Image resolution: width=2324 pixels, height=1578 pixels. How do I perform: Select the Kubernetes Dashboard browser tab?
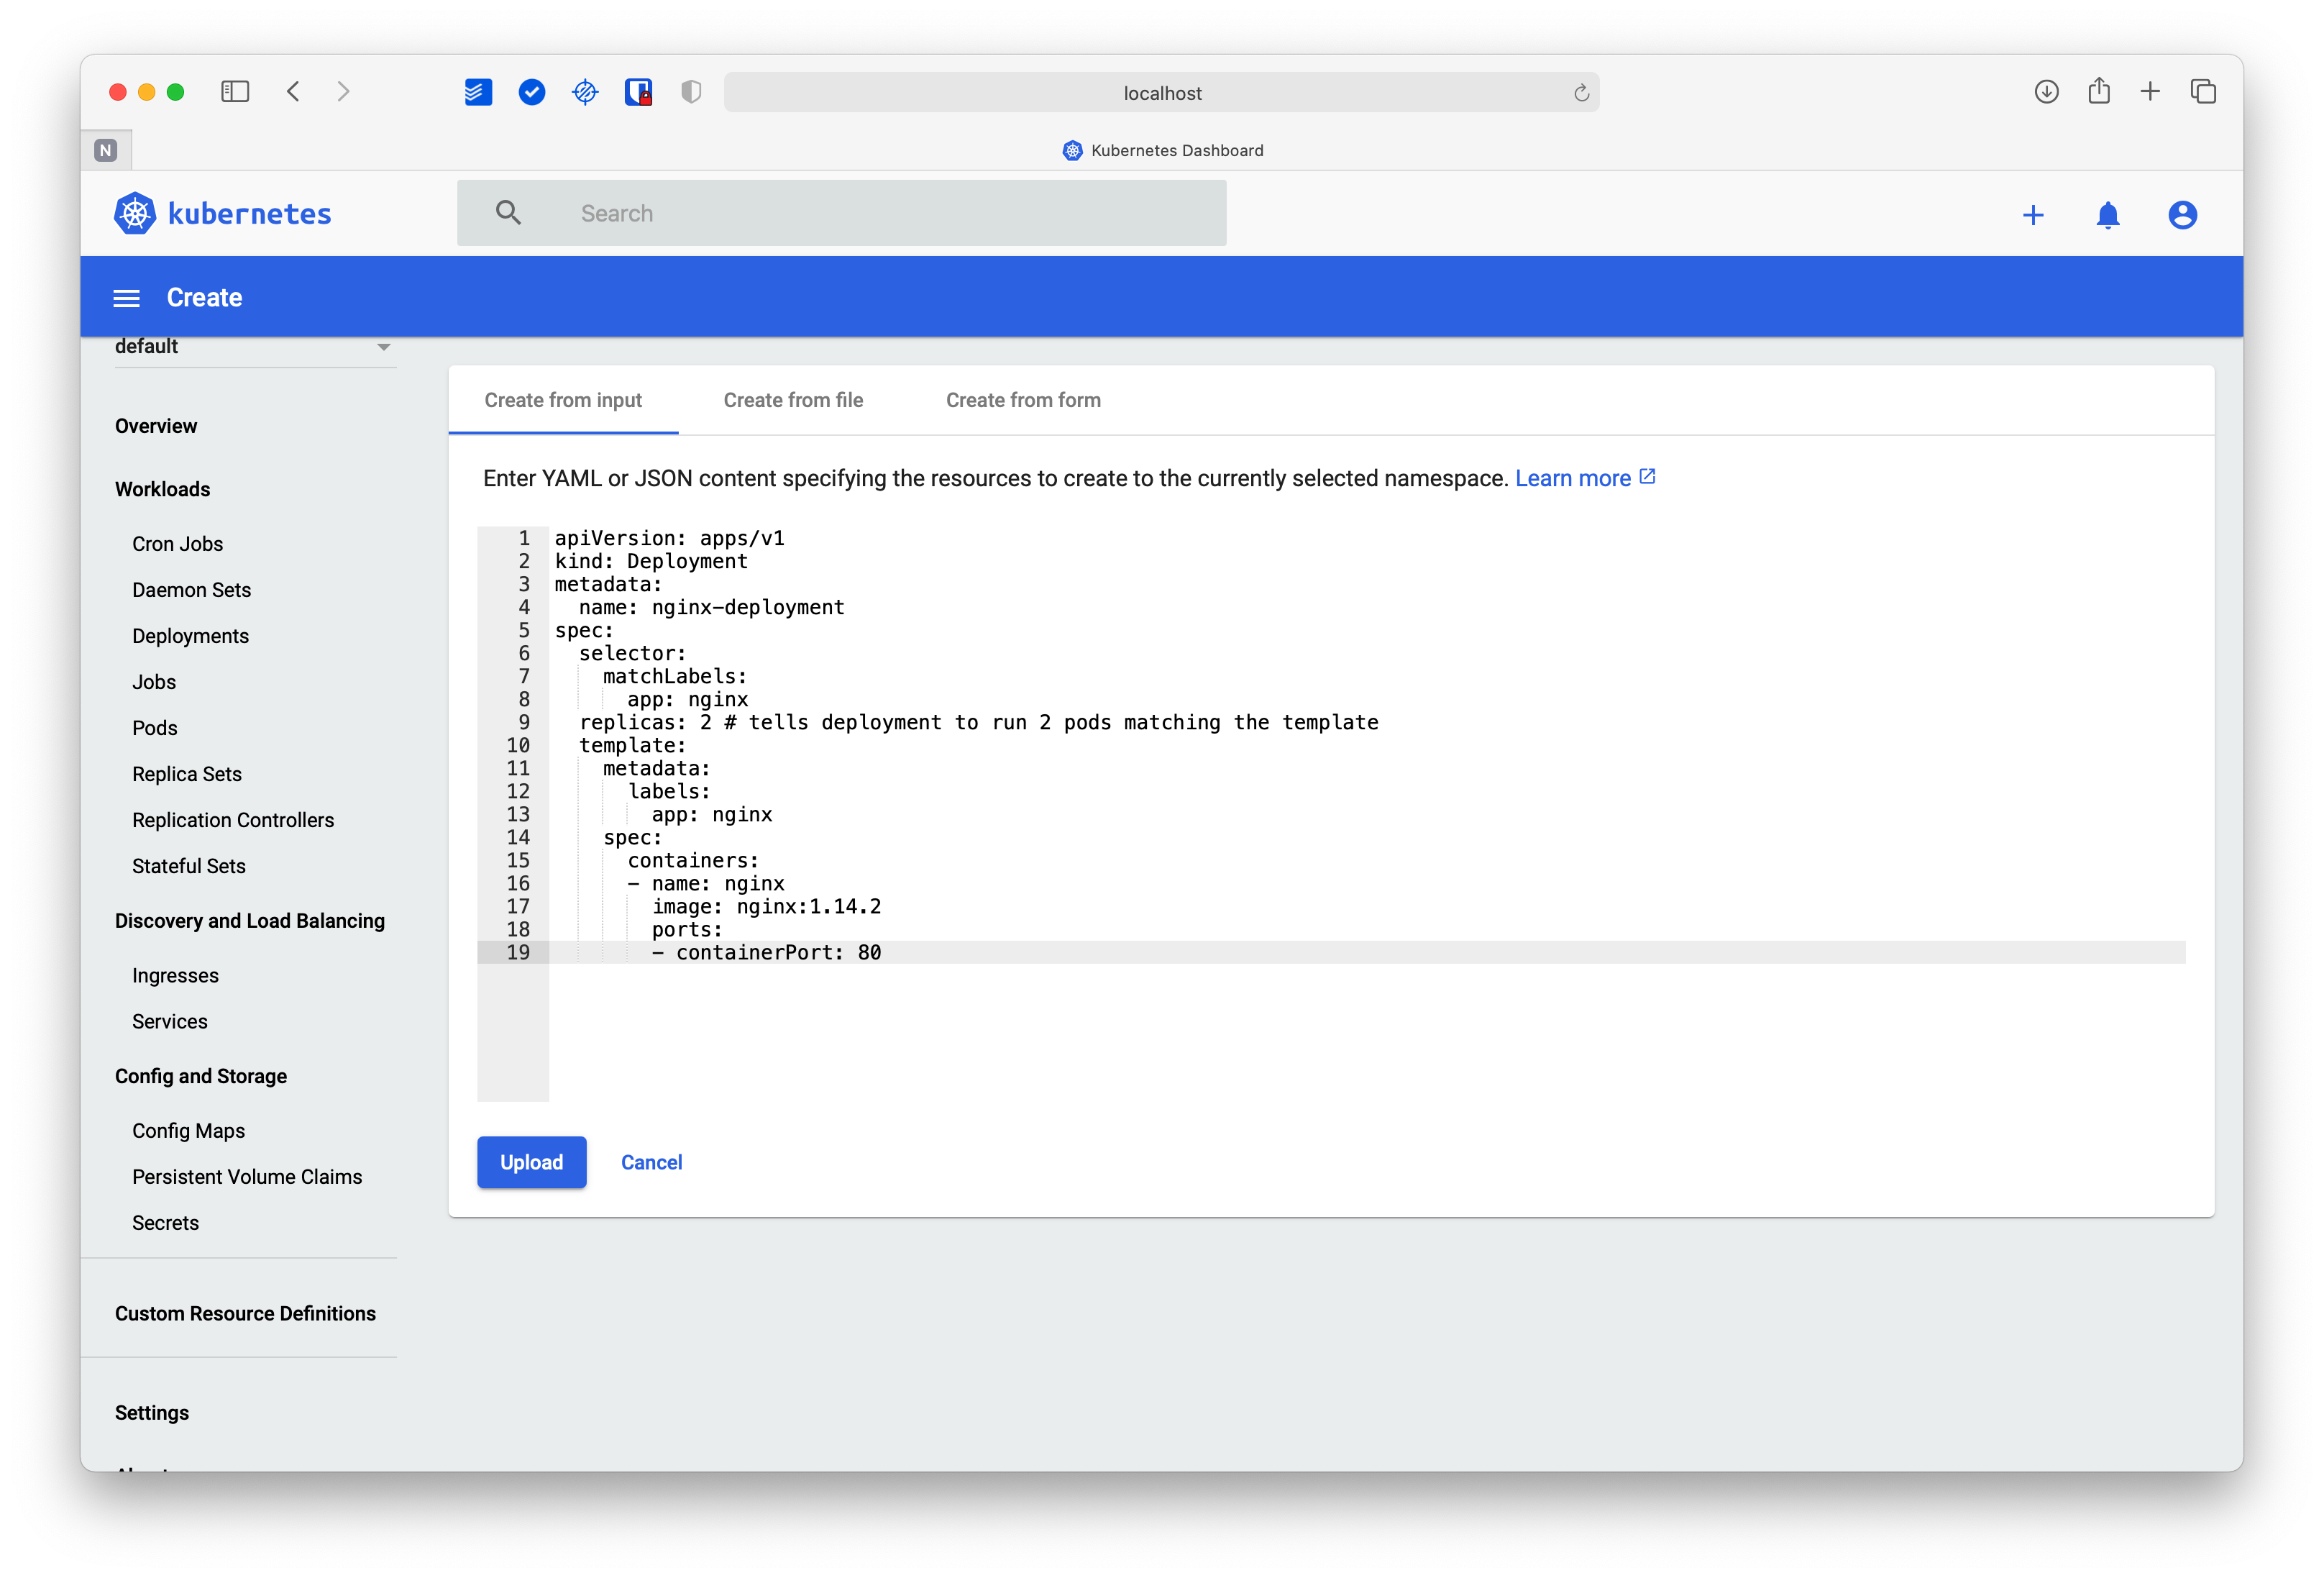[x=1162, y=150]
